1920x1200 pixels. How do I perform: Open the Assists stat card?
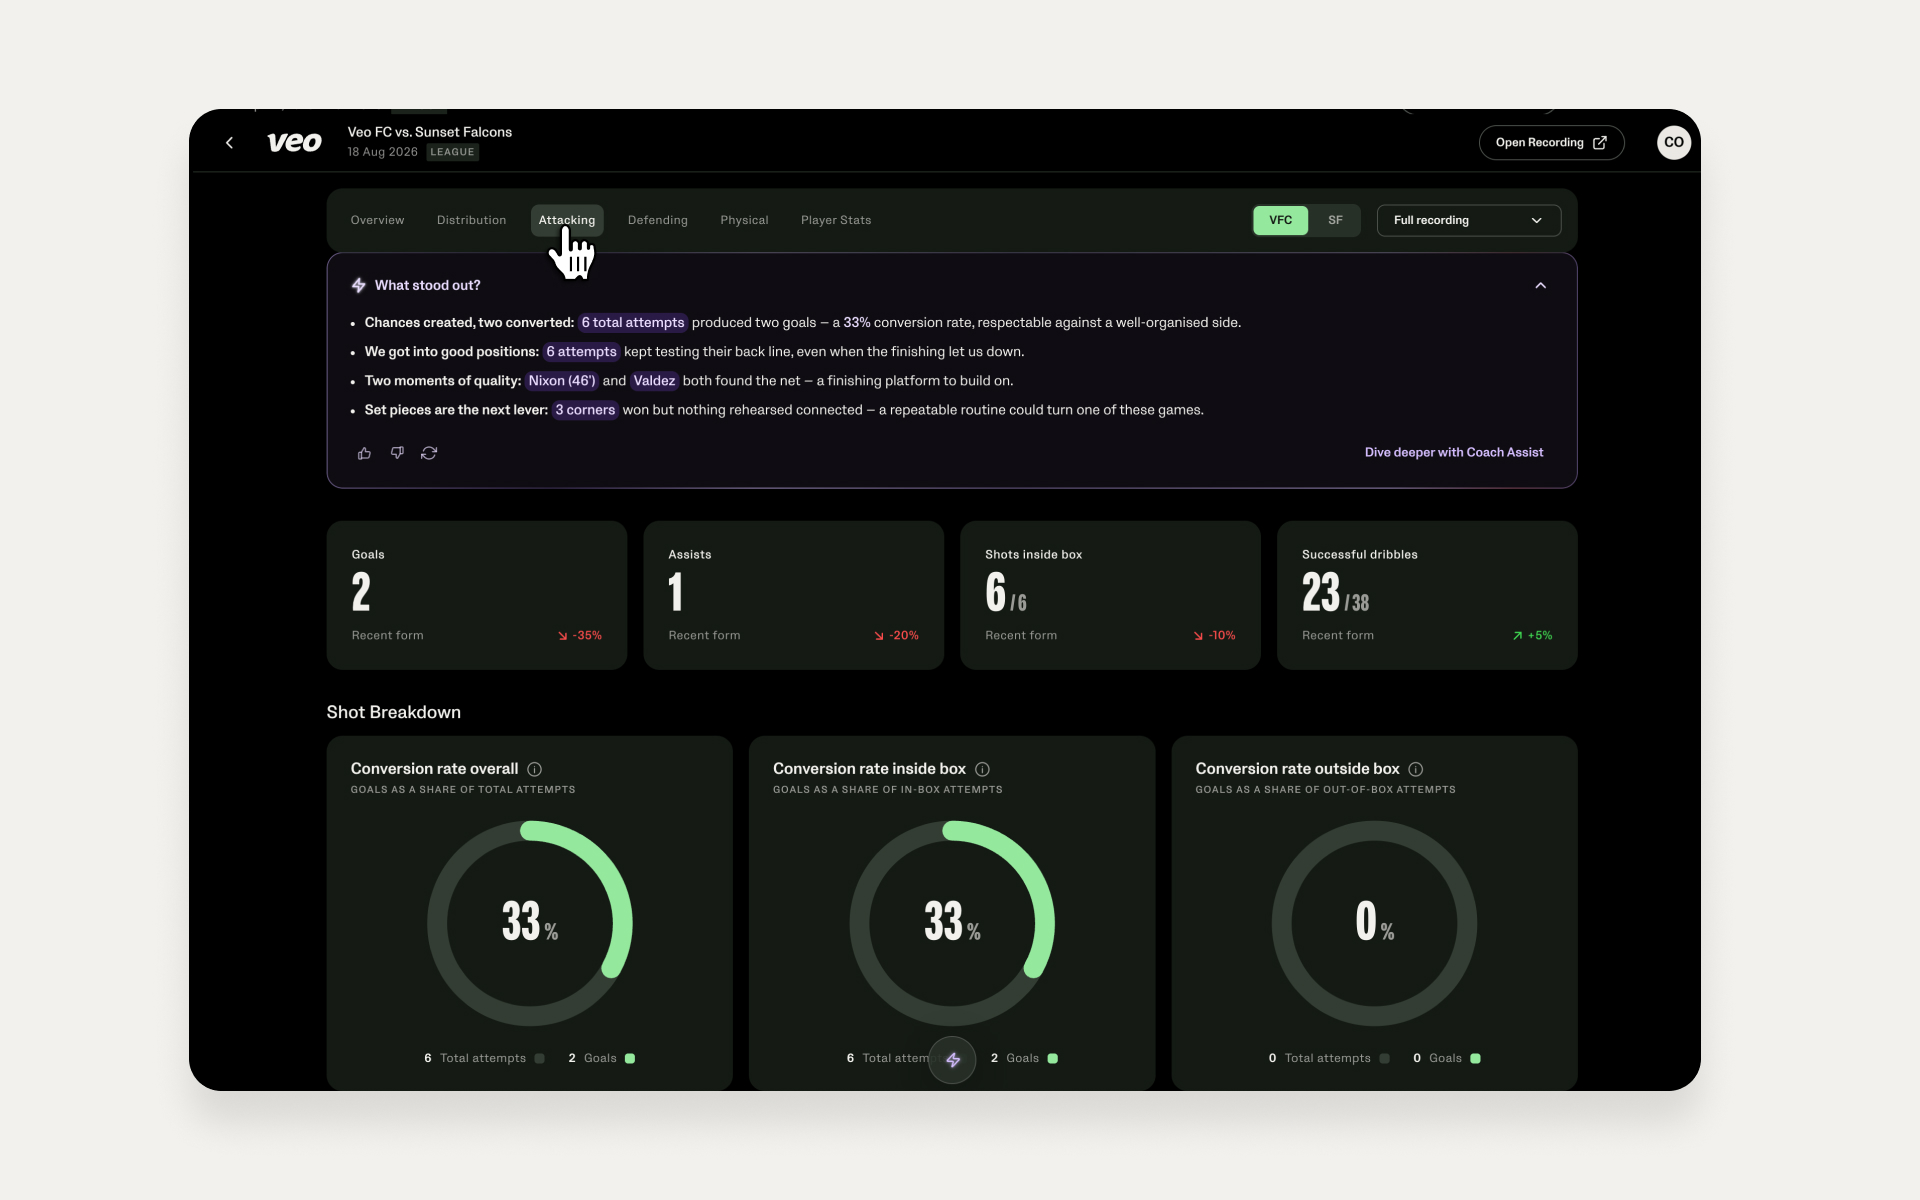(x=794, y=595)
